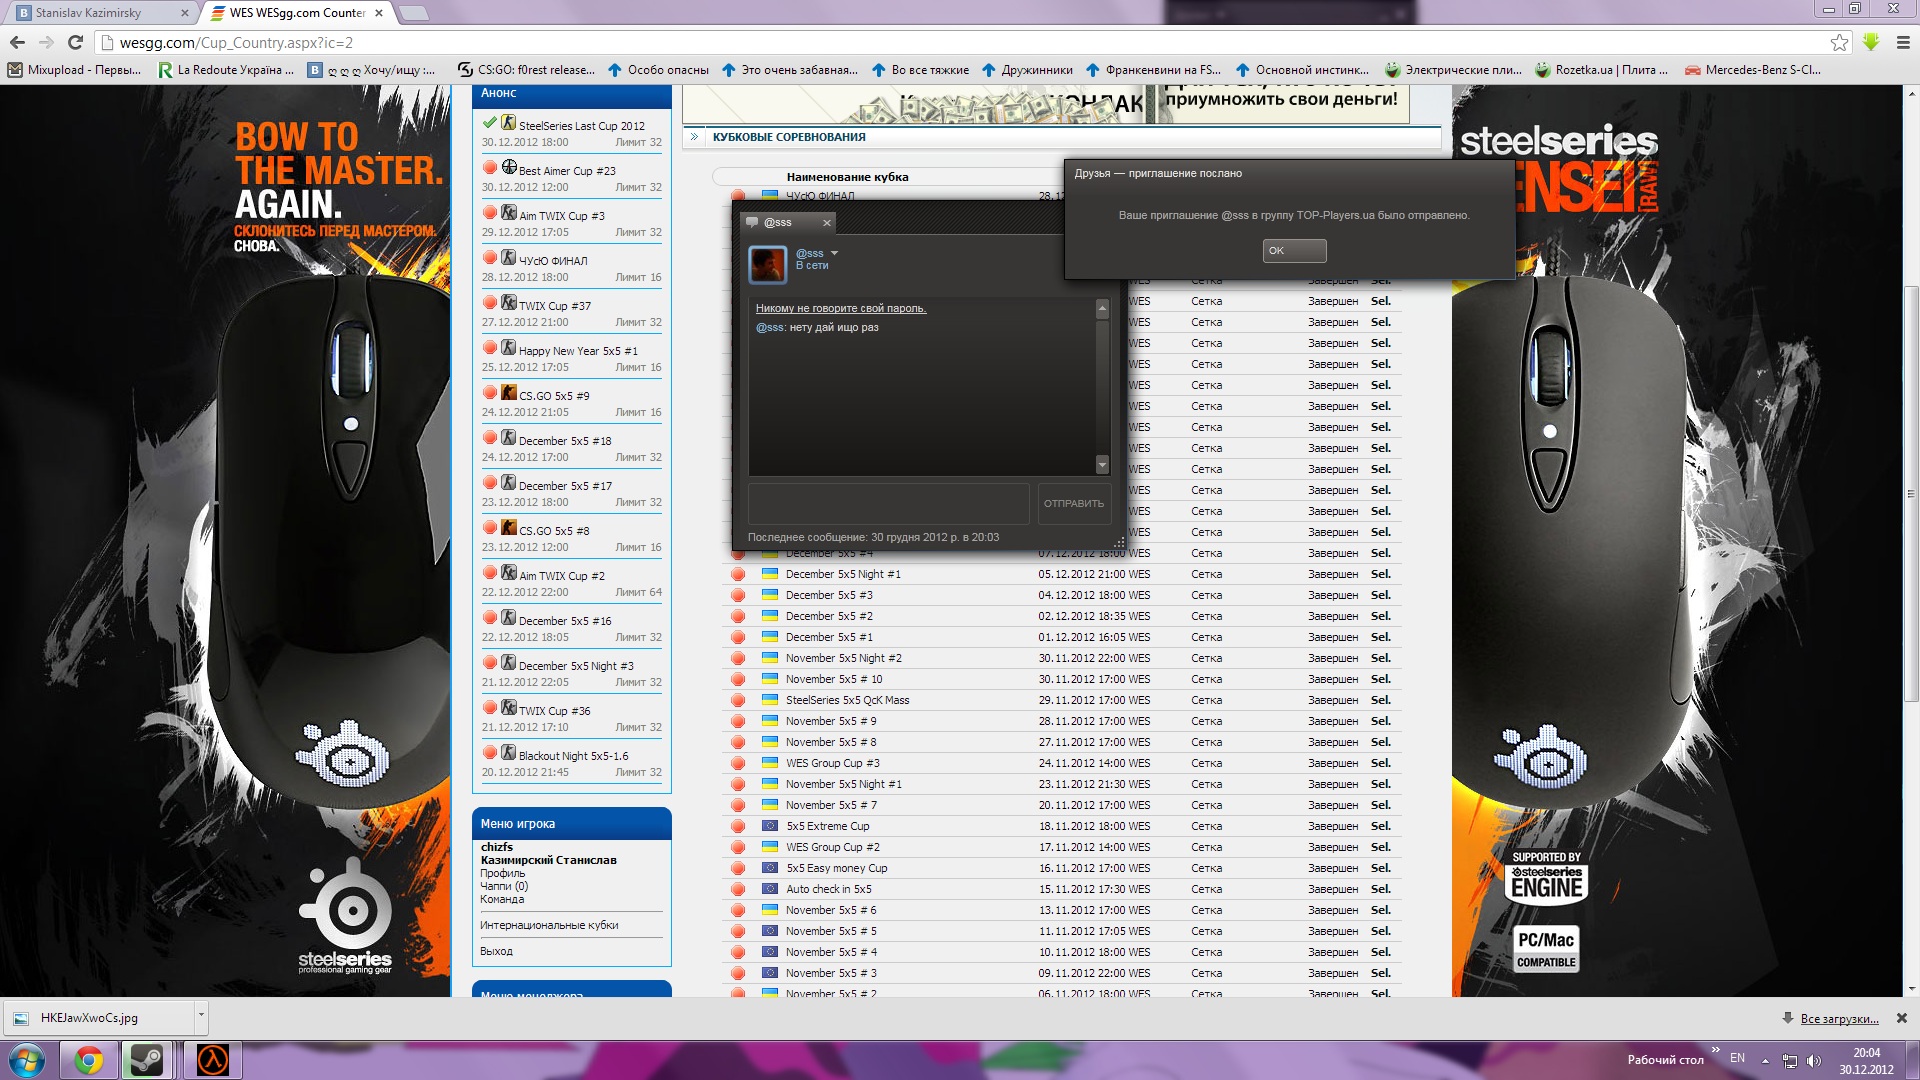Click the red status icon of TWIX Cup #37
This screenshot has height=1080, width=1920.
point(490,302)
